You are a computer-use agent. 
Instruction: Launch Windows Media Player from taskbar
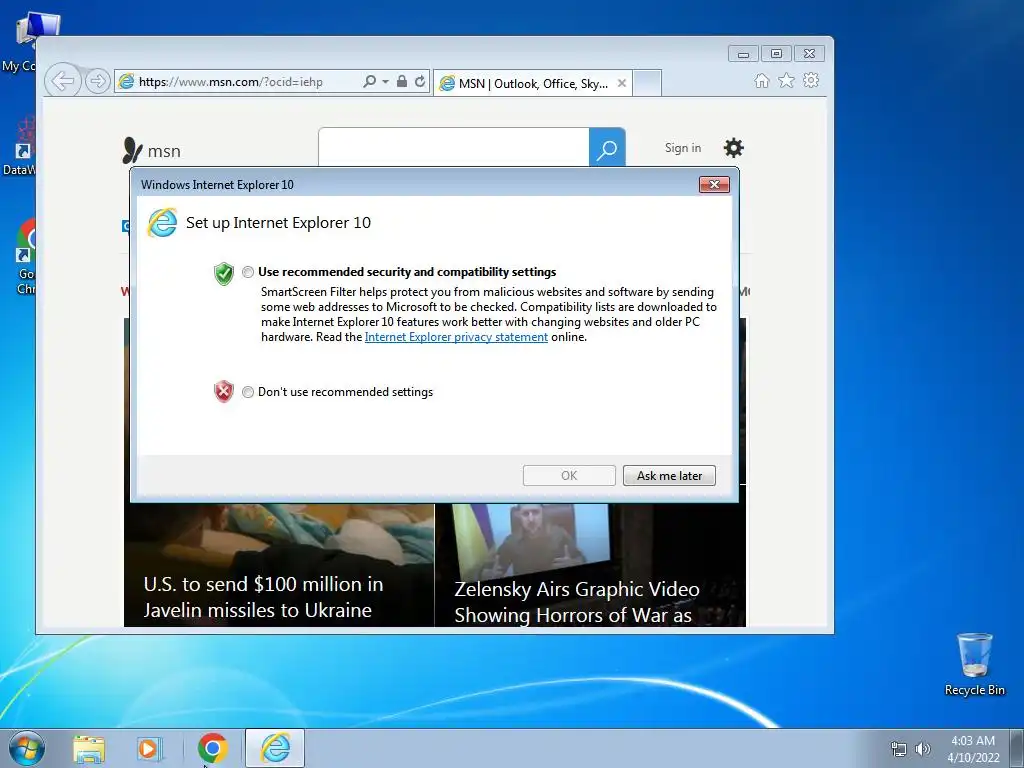coord(150,749)
